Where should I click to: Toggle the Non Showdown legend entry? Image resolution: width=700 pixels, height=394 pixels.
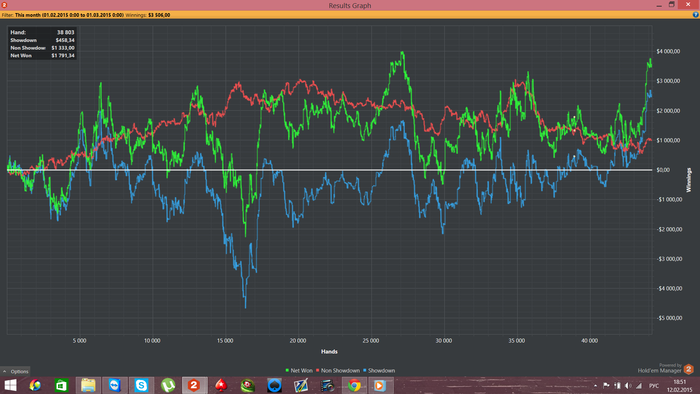[338, 370]
